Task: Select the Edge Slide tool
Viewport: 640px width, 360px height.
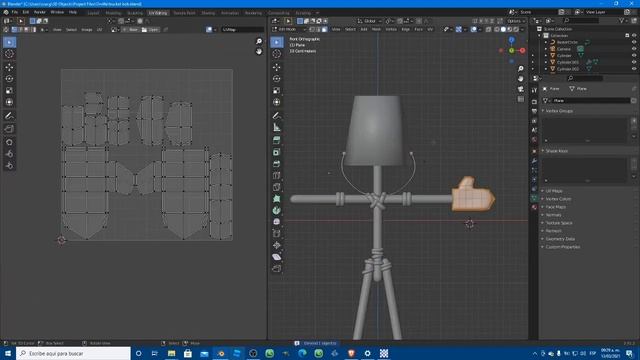Action: [x=277, y=233]
